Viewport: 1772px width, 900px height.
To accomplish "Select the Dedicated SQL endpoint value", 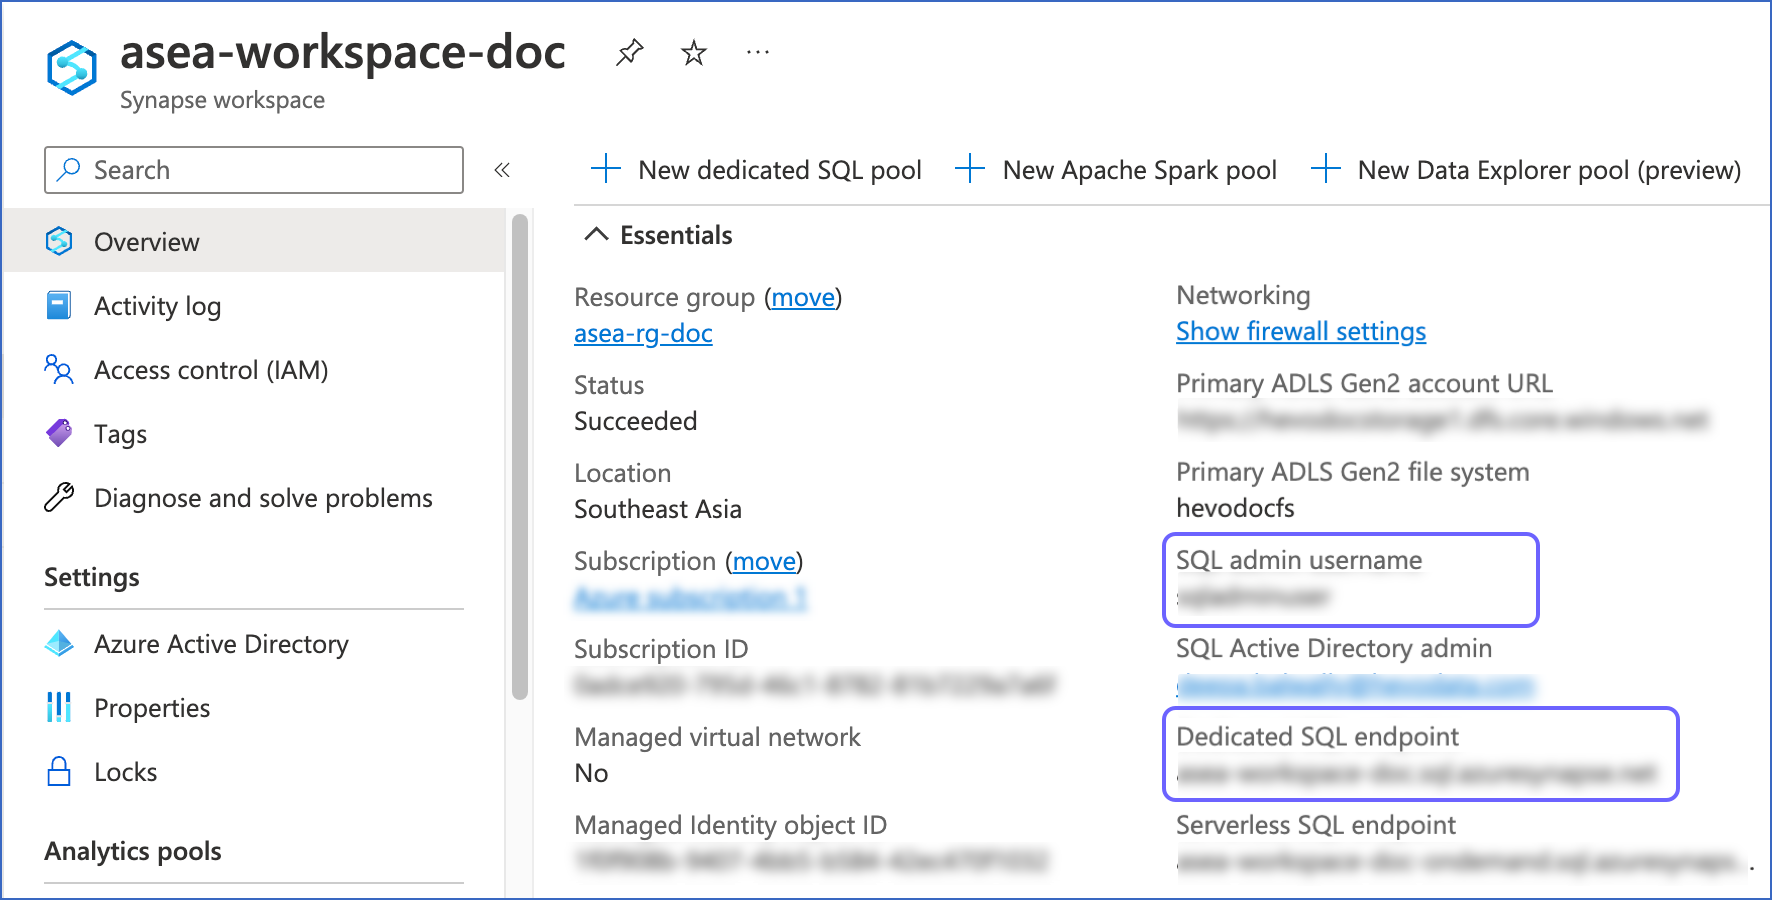I will 1416,773.
